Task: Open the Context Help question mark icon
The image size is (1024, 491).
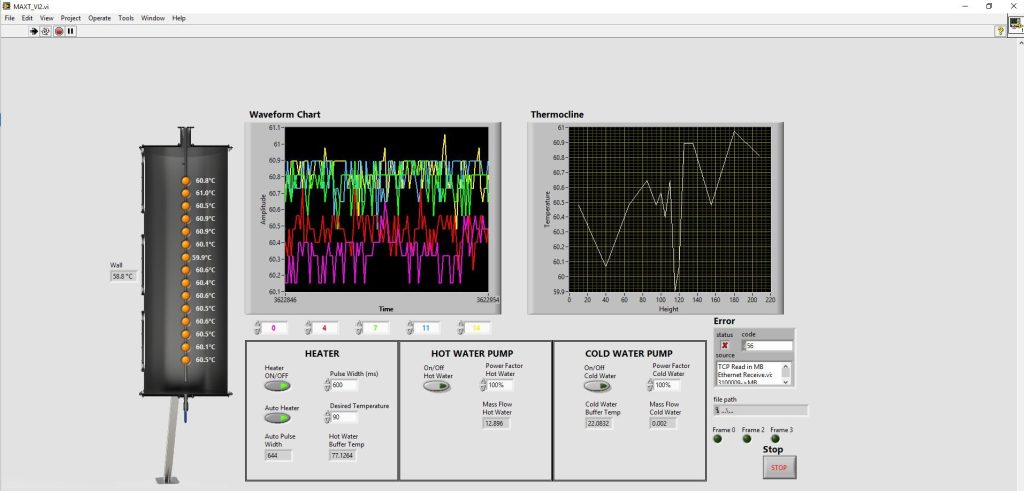Action: click(1000, 31)
